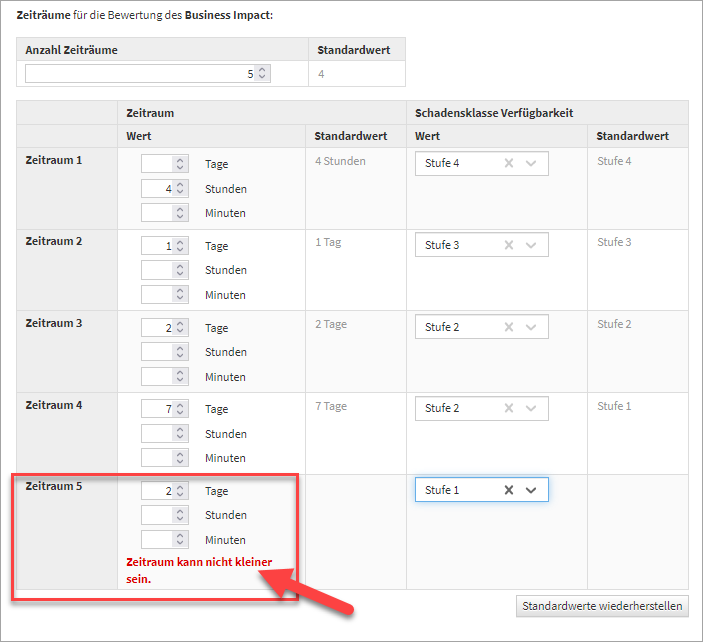Screen dimensions: 703x642
Task: Click Zeitraum 1 Tage input field
Action: (x=157, y=164)
